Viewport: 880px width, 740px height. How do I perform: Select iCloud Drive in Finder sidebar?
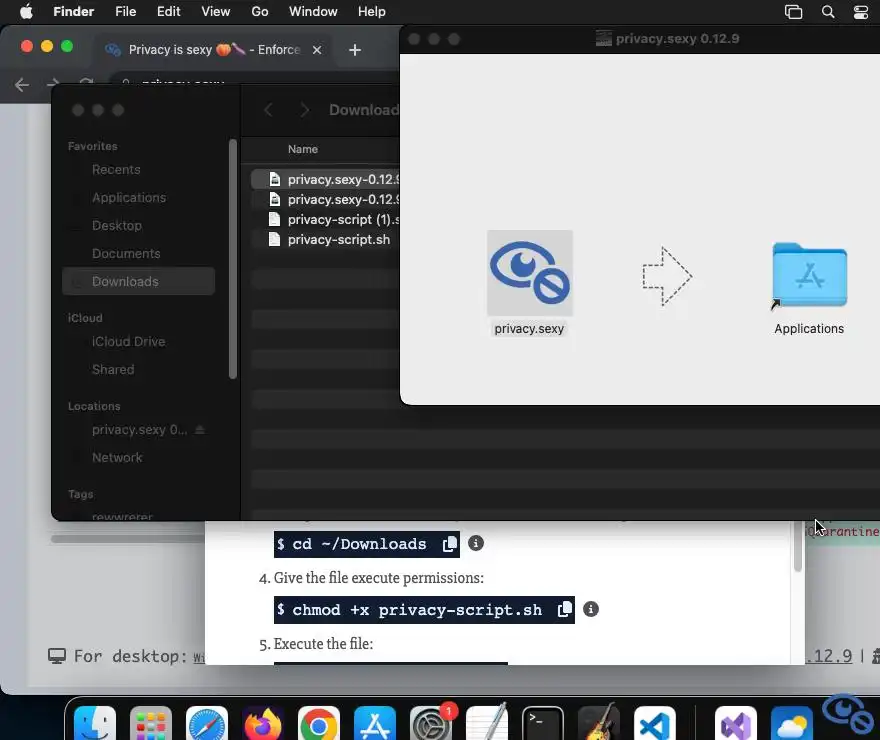click(x=139, y=342)
